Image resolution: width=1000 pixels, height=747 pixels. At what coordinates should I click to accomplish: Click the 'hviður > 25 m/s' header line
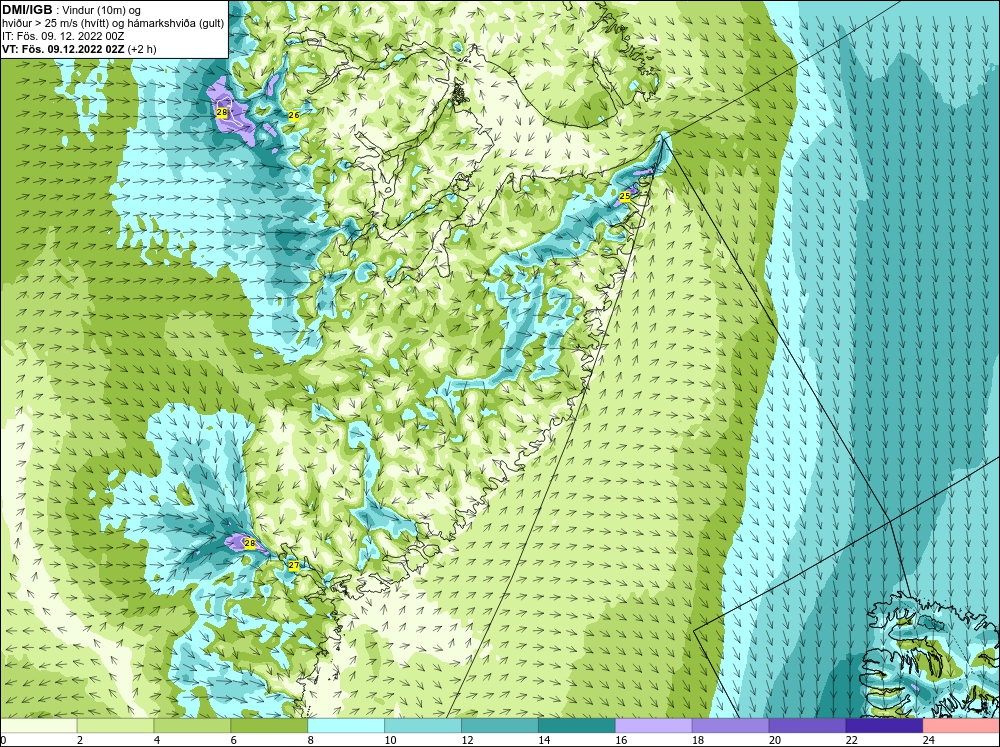tap(113, 23)
